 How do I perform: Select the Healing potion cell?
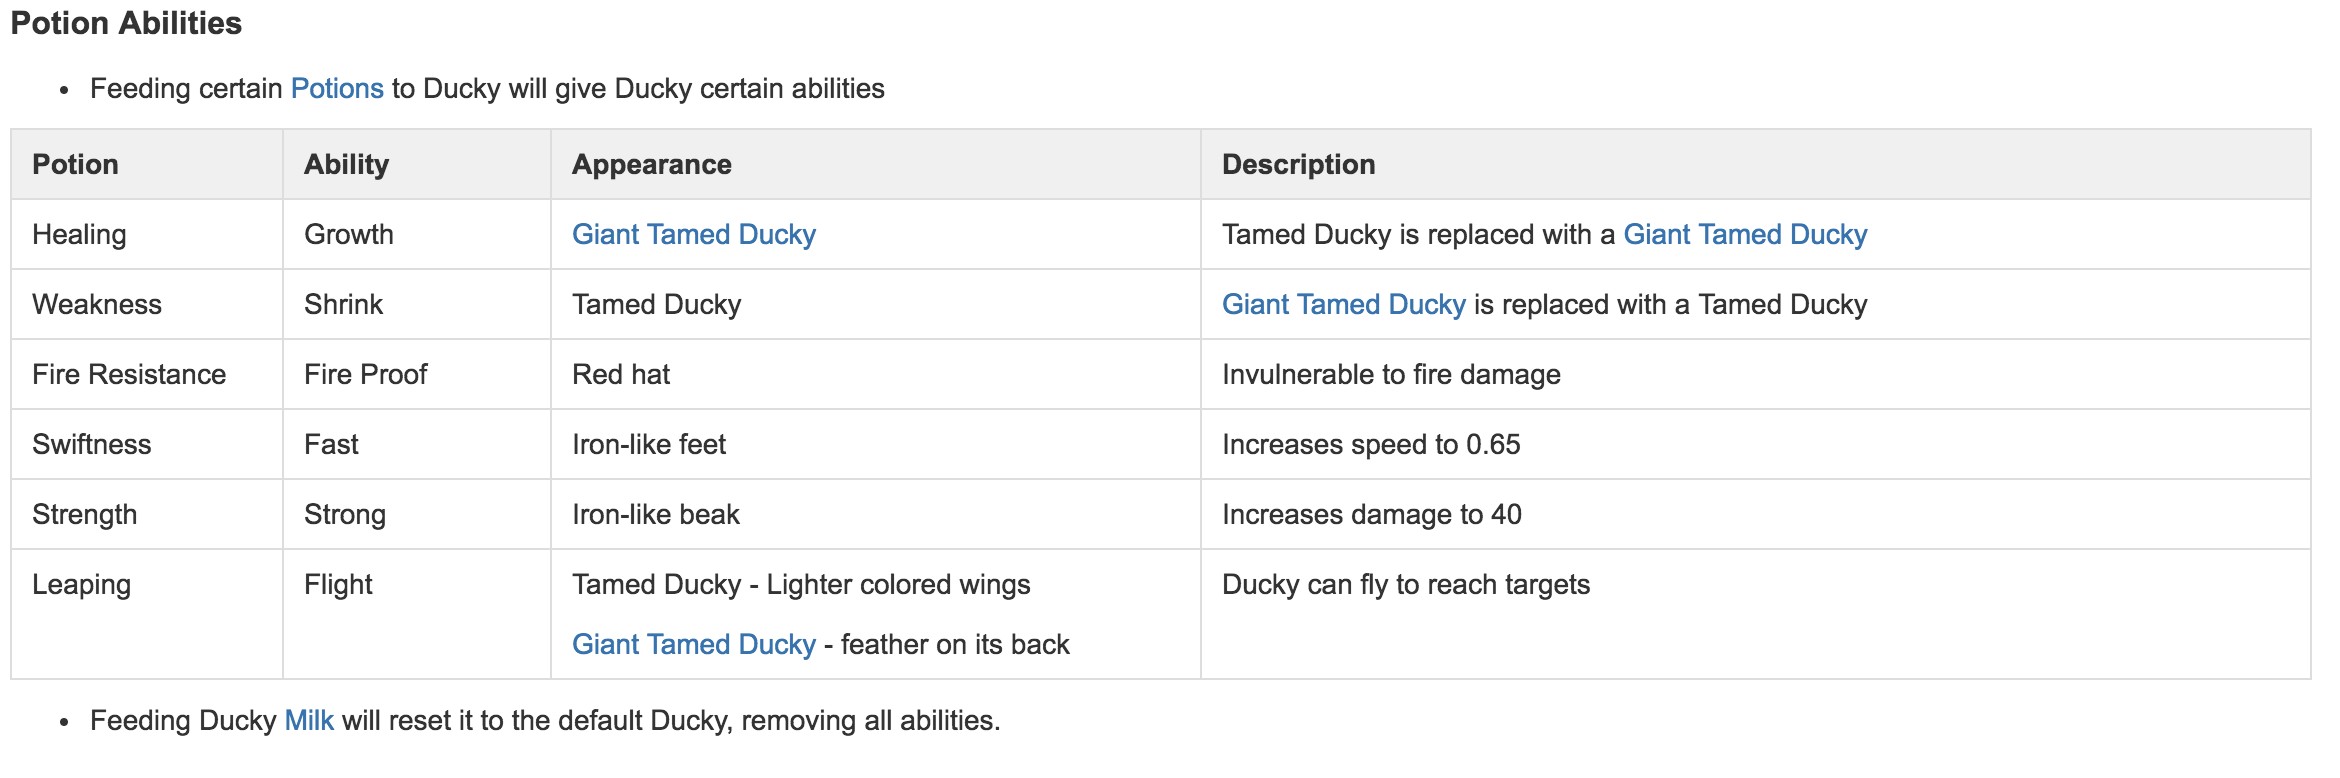(79, 234)
